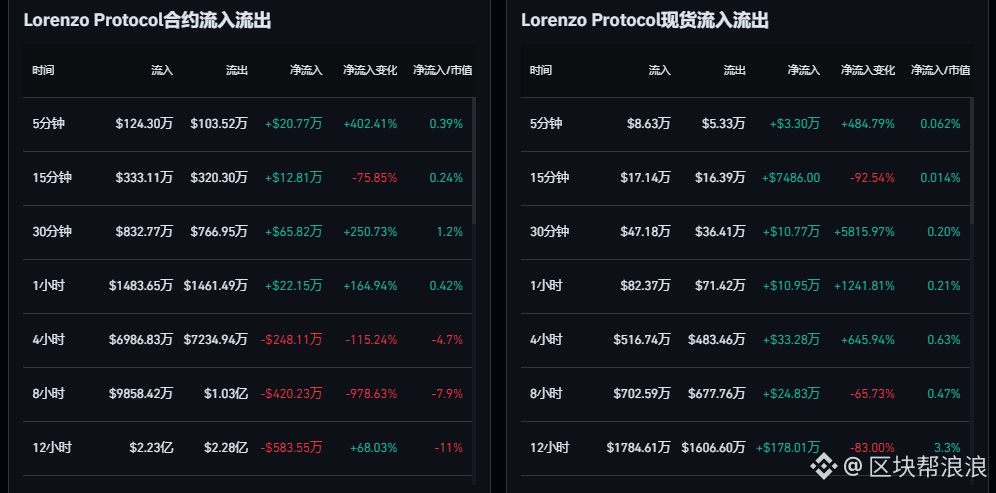The height and width of the screenshot is (493, 996).
Task: Click net outflow -$420.23万
Action: pyautogui.click(x=292, y=394)
